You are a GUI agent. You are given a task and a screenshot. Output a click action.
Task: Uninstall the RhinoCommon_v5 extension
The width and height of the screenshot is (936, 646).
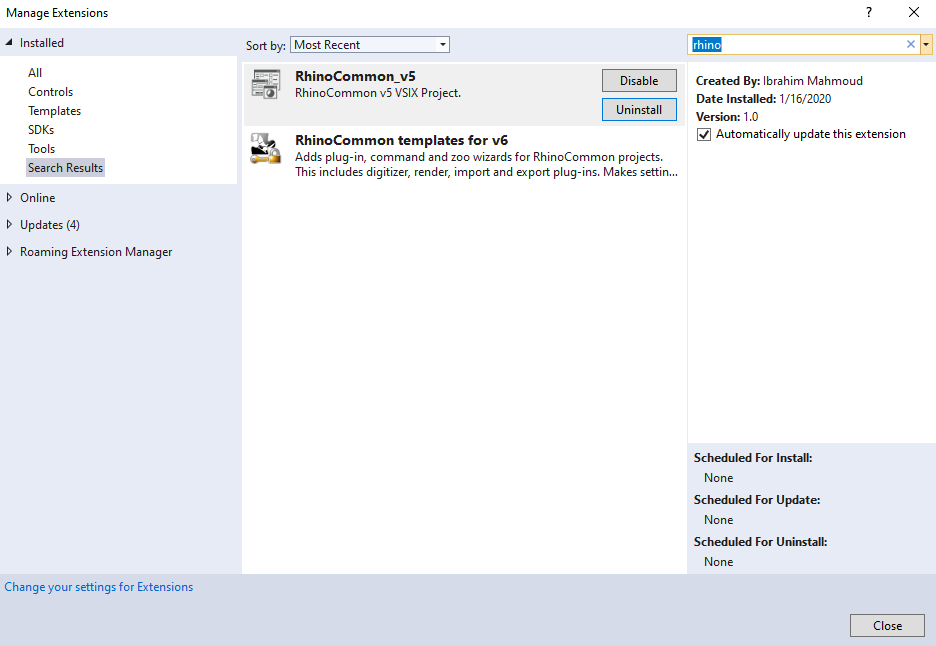[x=639, y=109]
